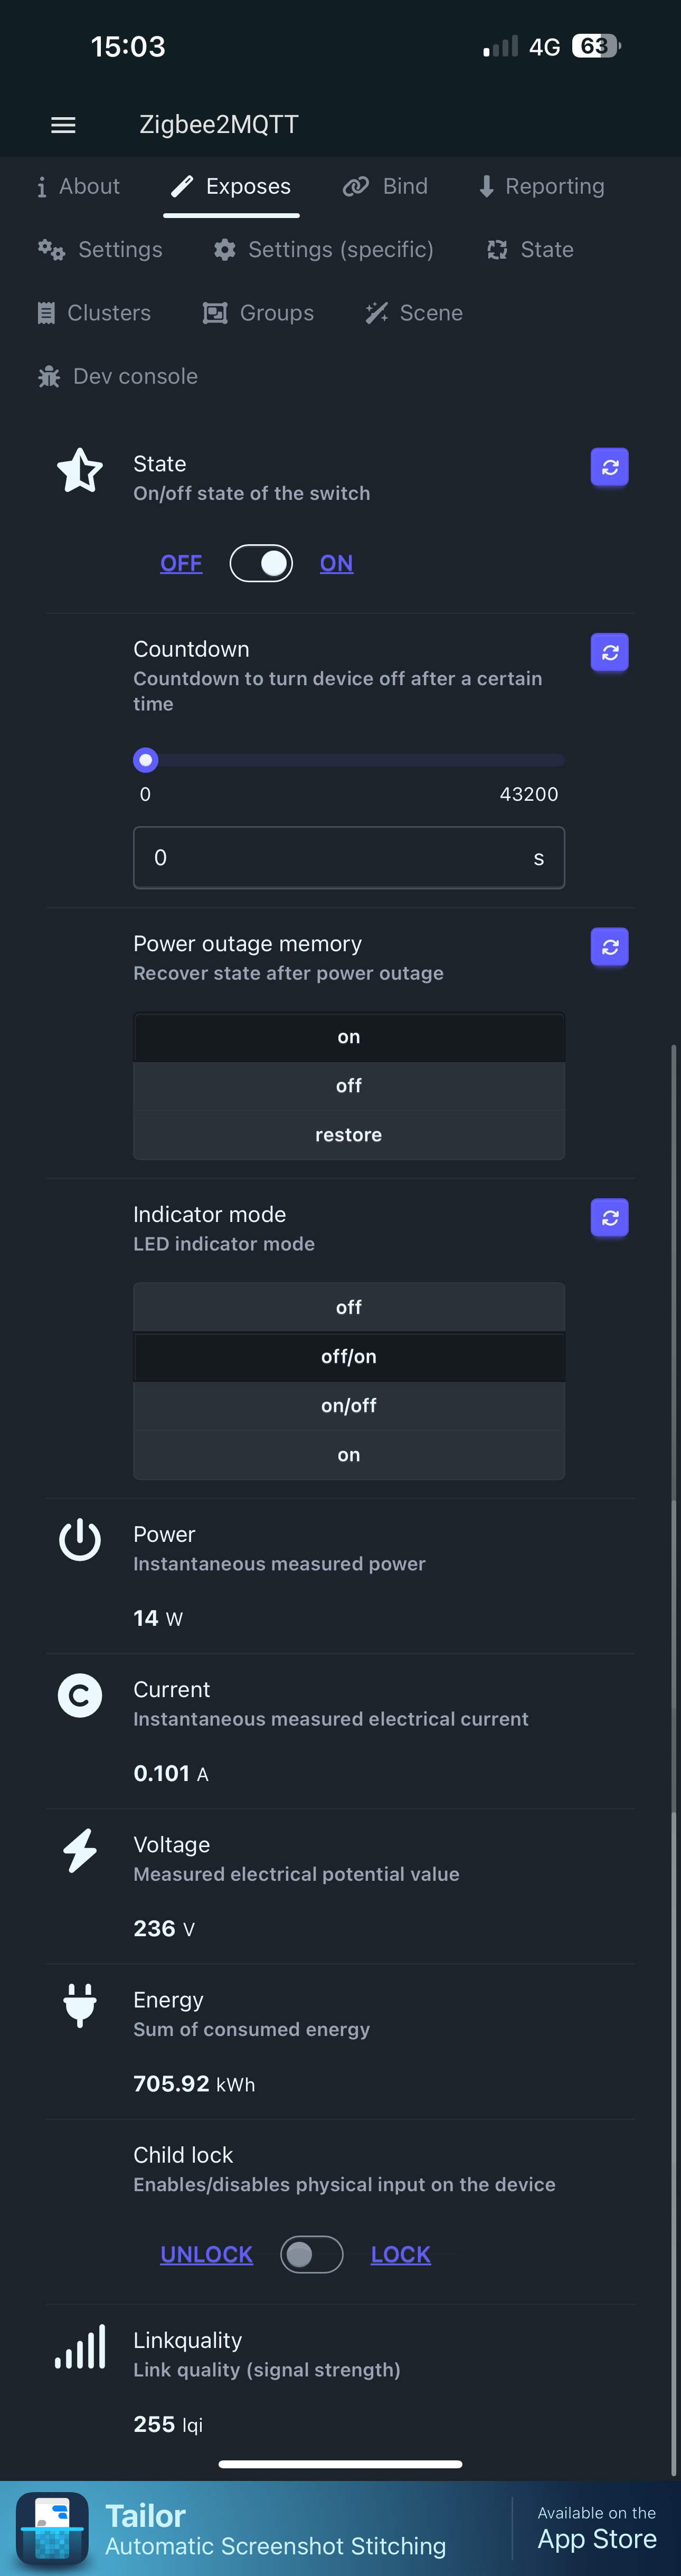
Task: Click the OFF link for State
Action: coord(181,563)
